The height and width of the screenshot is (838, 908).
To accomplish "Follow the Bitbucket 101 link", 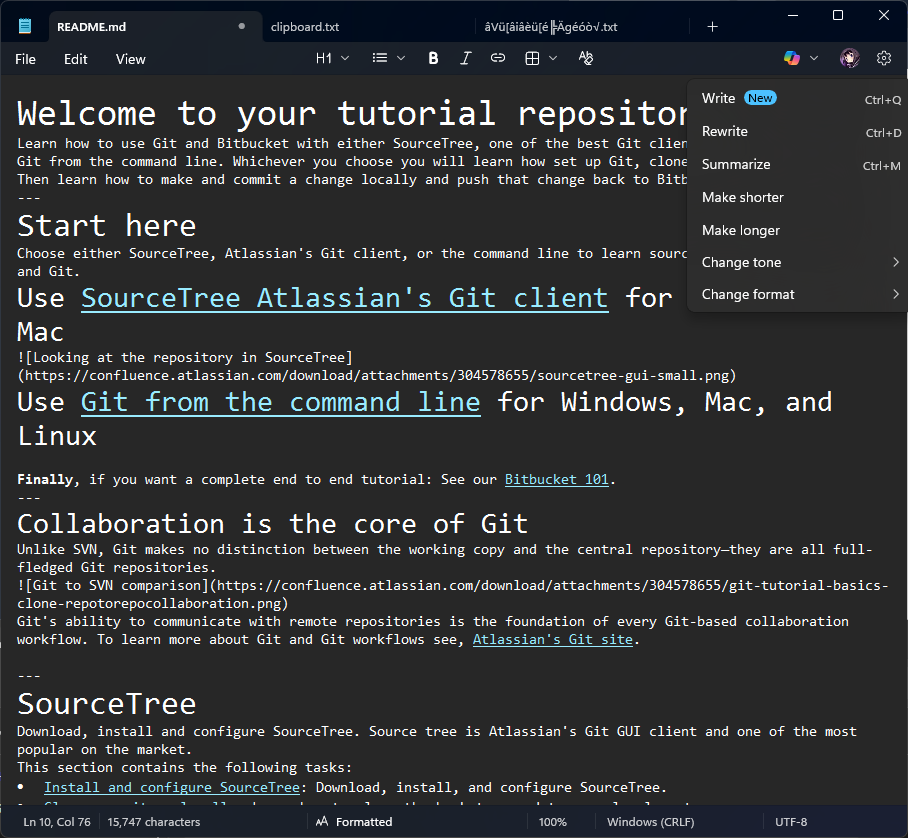I will pyautogui.click(x=556, y=480).
